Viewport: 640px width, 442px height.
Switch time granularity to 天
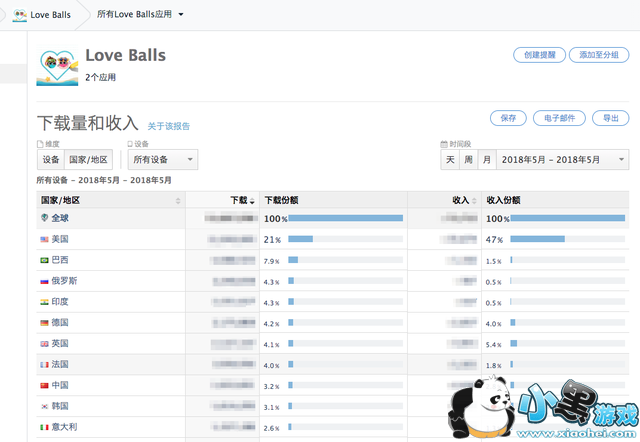(450, 160)
